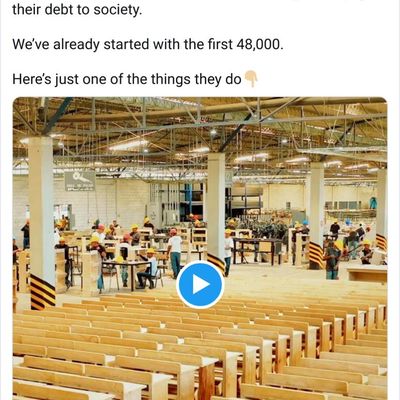
Task: Click the wooden benches in the foreground
Action: point(200,347)
